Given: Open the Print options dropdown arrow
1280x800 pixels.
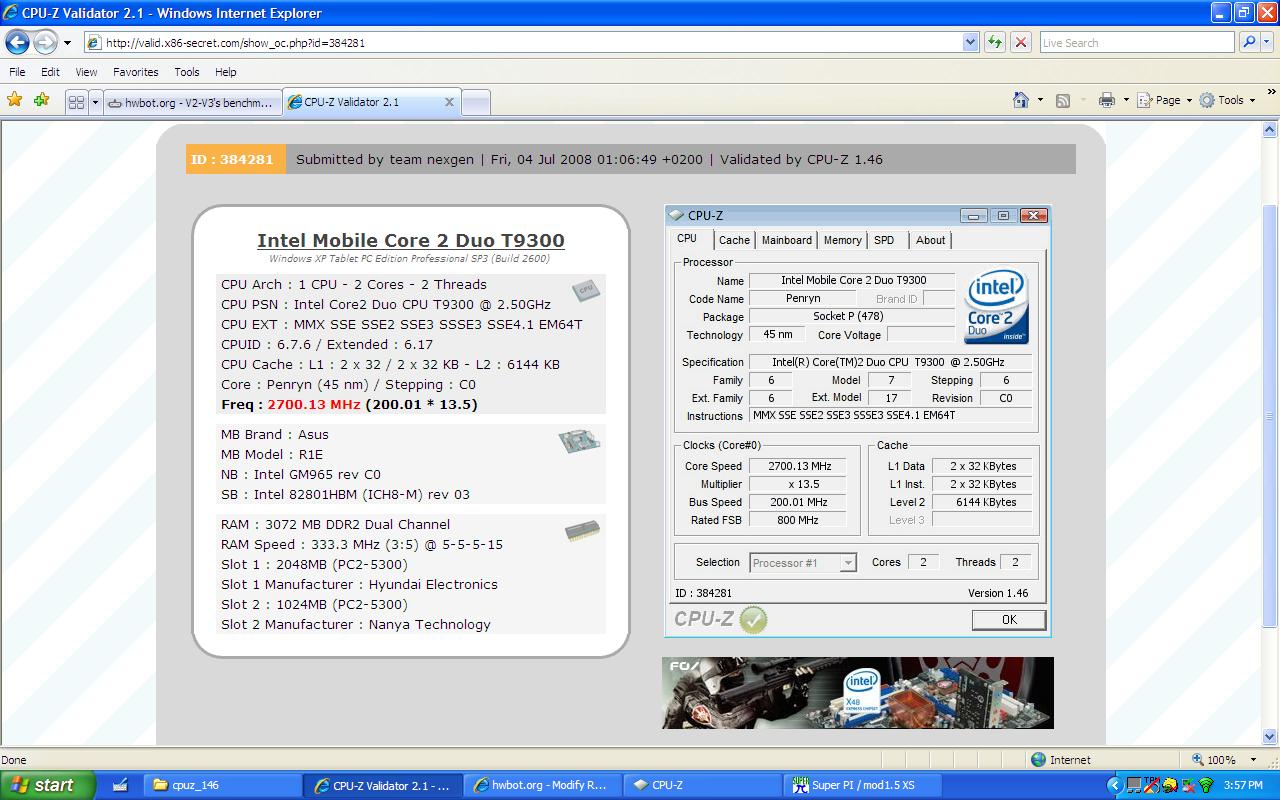Looking at the screenshot, I should (x=1125, y=100).
